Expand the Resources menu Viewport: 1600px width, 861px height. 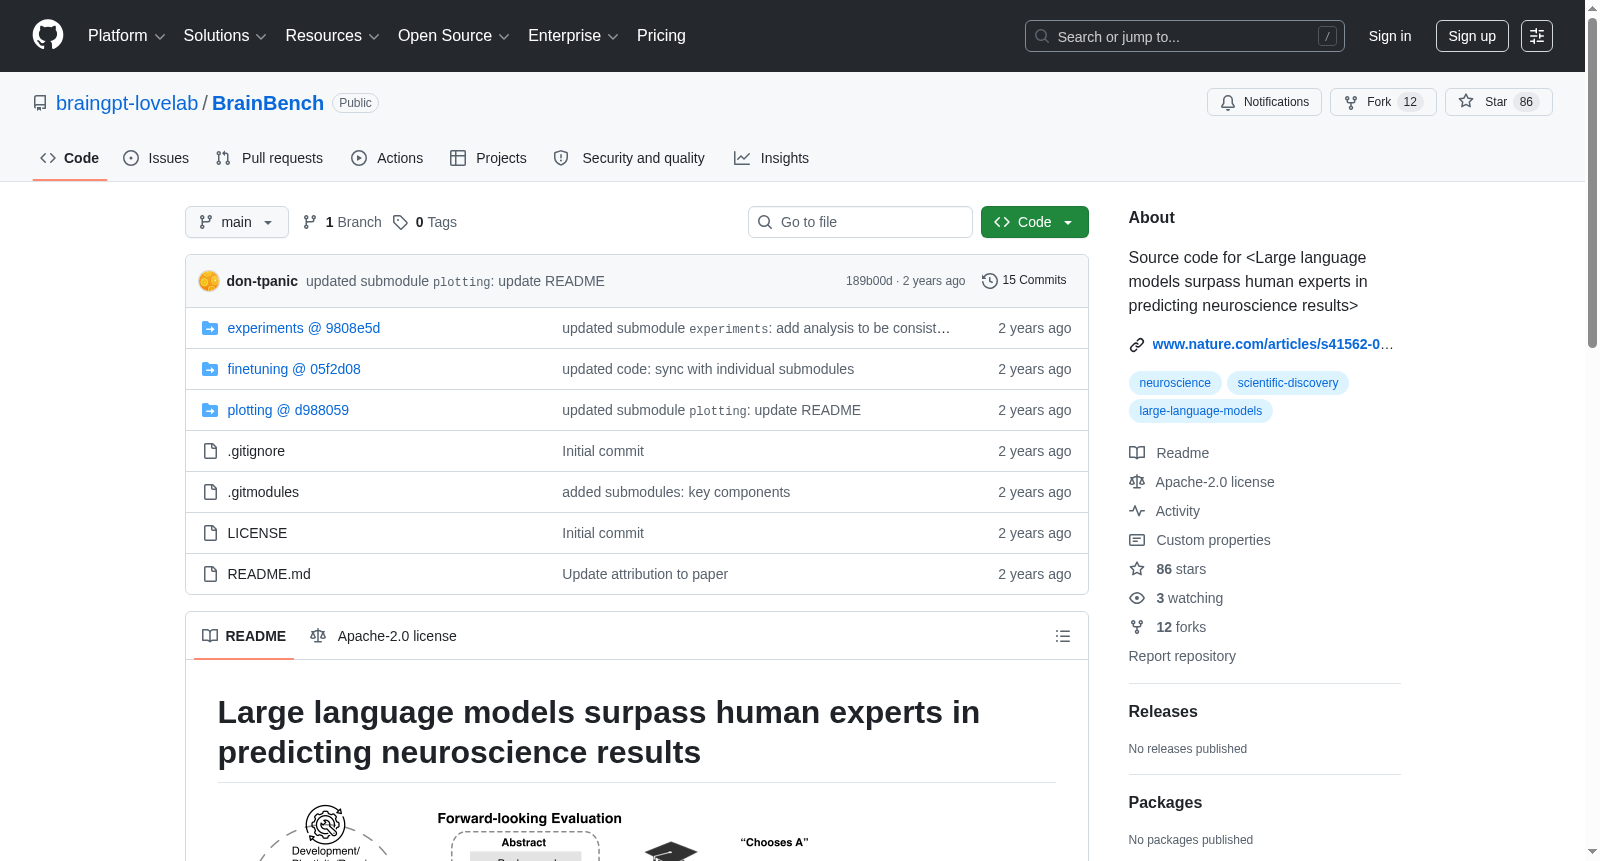(x=332, y=36)
